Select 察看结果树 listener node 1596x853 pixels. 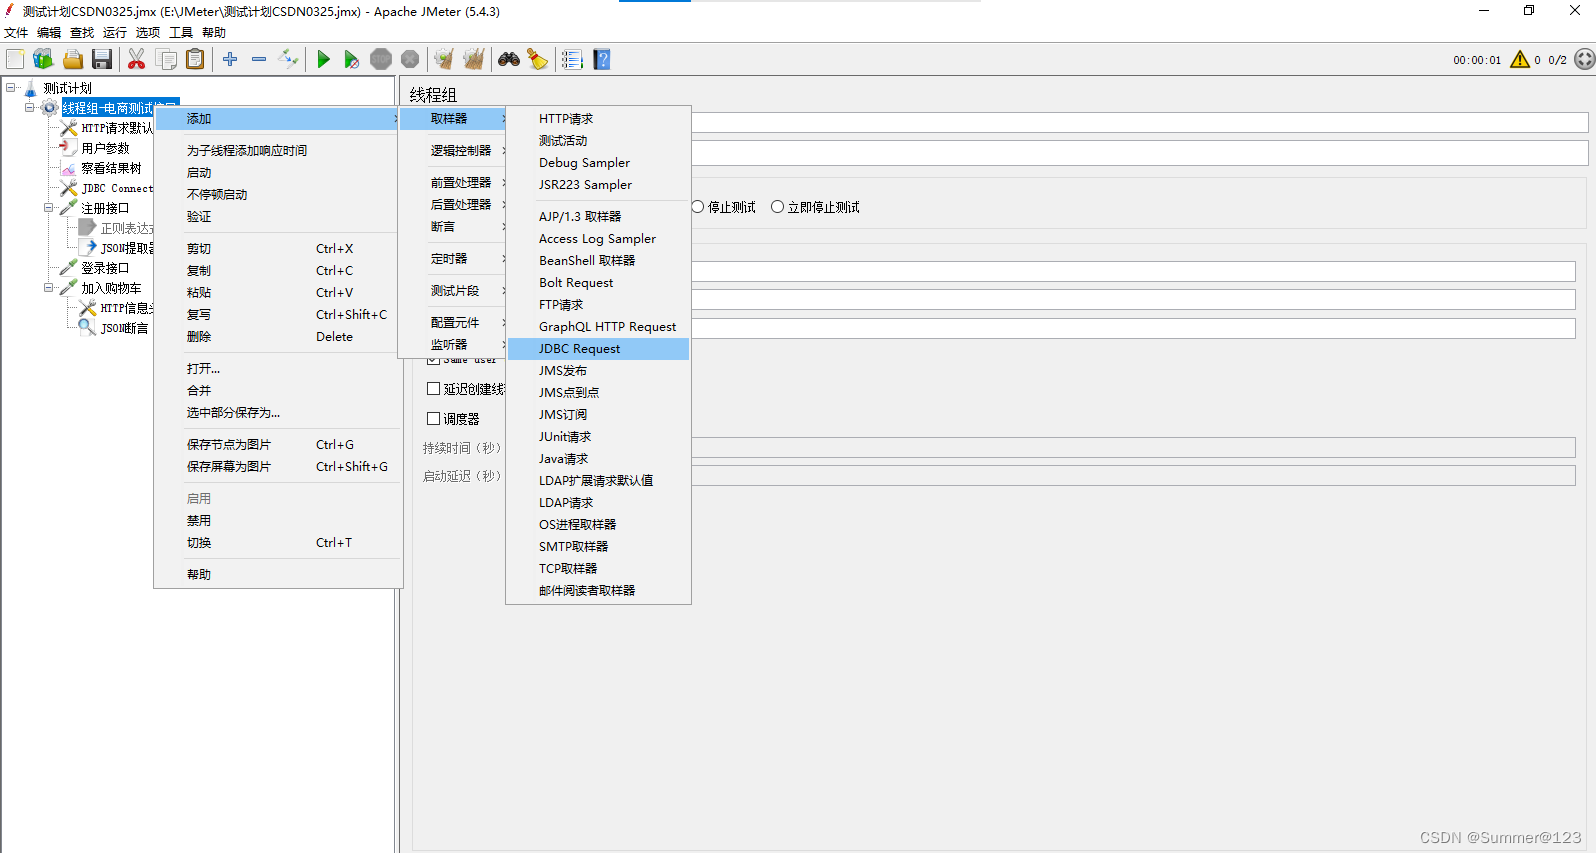click(111, 168)
